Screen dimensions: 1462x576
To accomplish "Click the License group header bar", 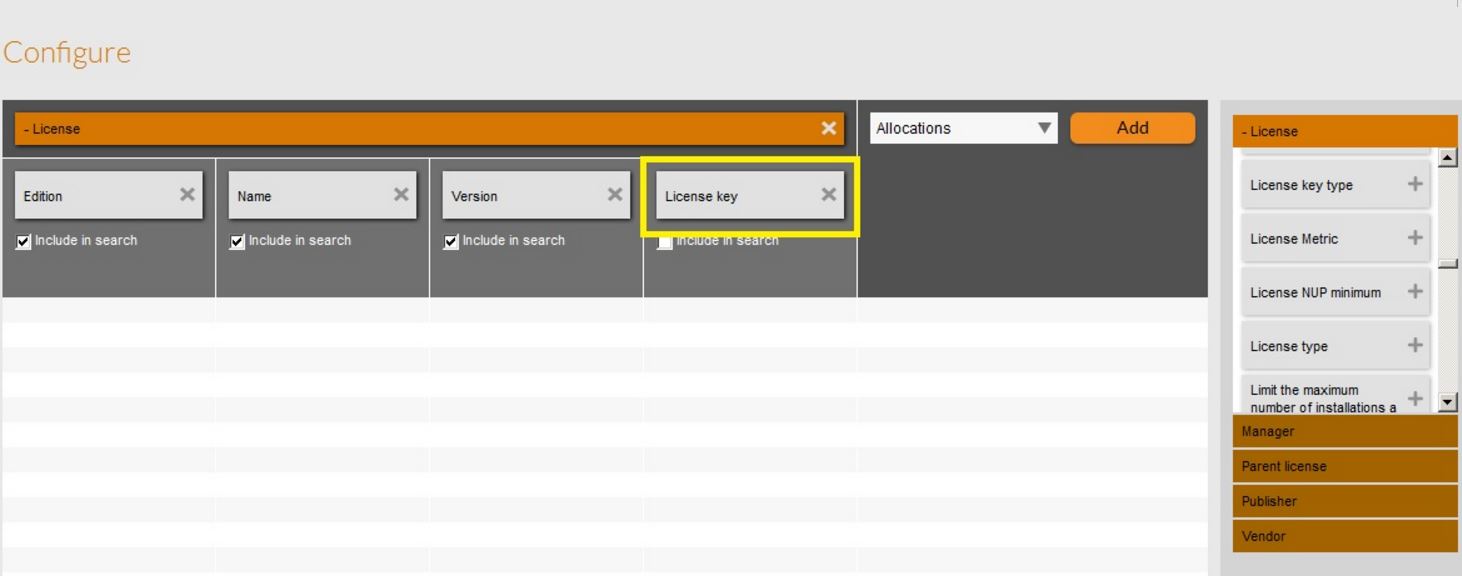I will click(430, 128).
